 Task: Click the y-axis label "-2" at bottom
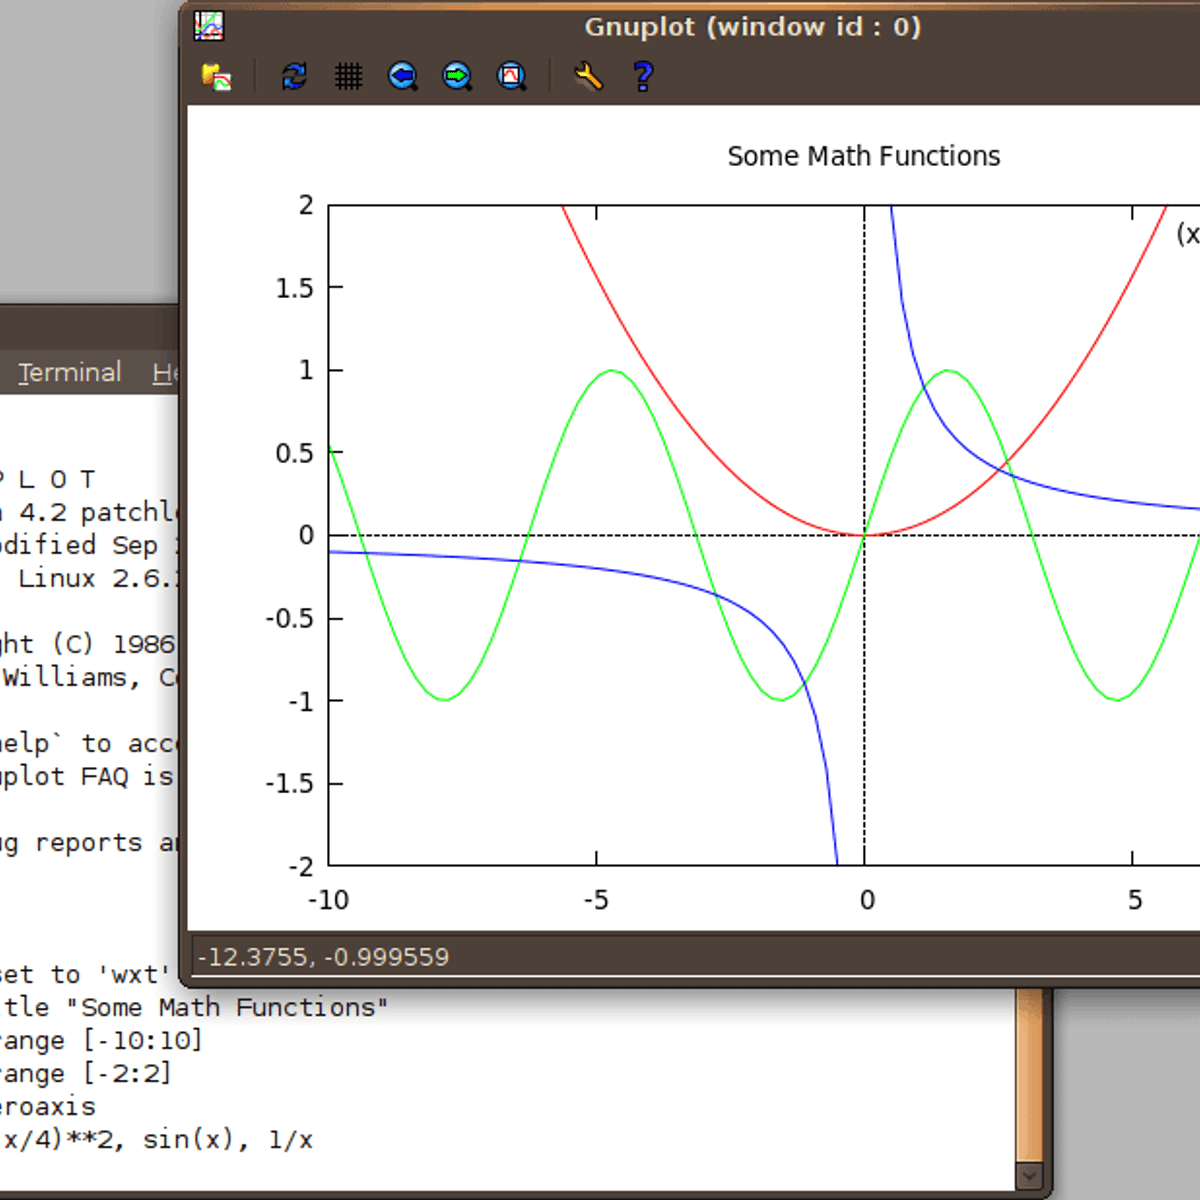coord(301,866)
